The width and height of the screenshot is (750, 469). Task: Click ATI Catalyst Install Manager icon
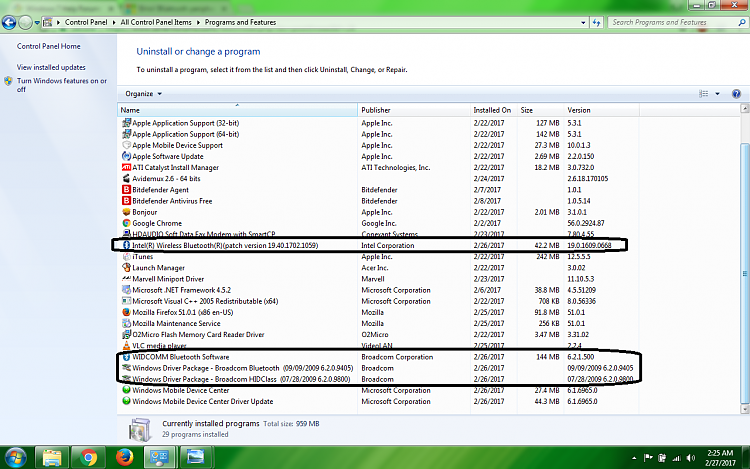click(x=126, y=167)
